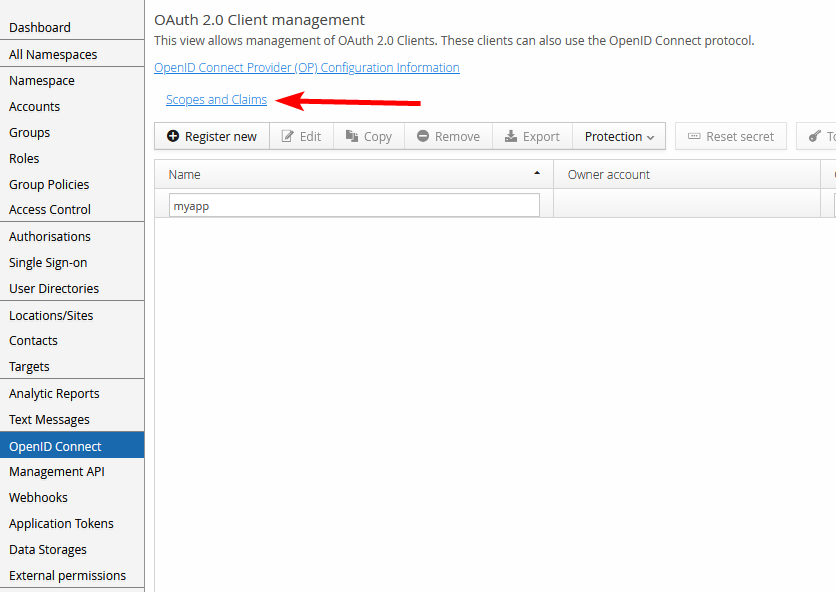Click the Register new button
The width and height of the screenshot is (836, 592).
point(212,137)
